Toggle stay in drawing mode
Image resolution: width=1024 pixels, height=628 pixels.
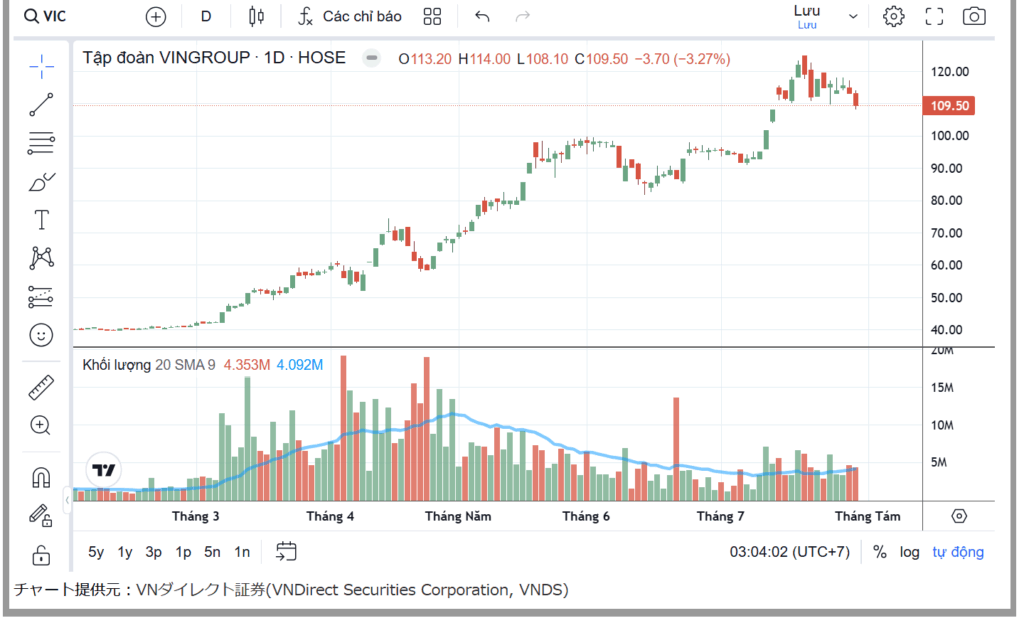[40, 516]
